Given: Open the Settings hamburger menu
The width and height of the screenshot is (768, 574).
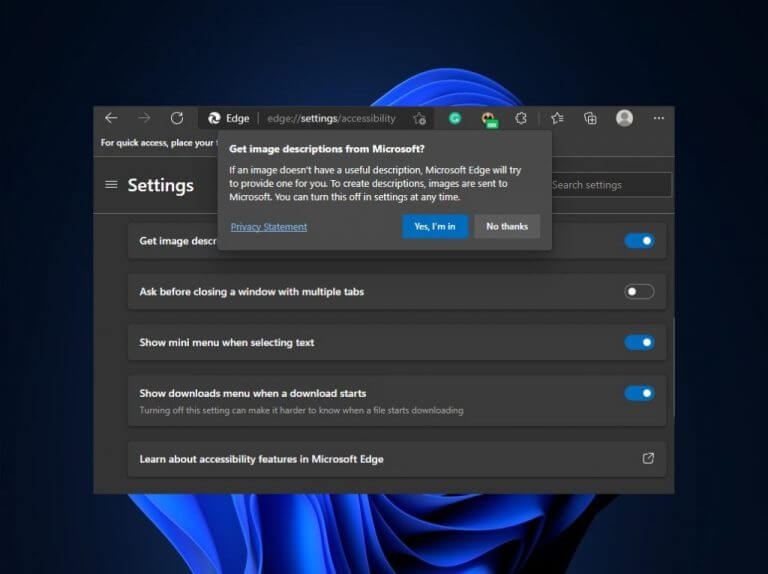Looking at the screenshot, I should (111, 185).
